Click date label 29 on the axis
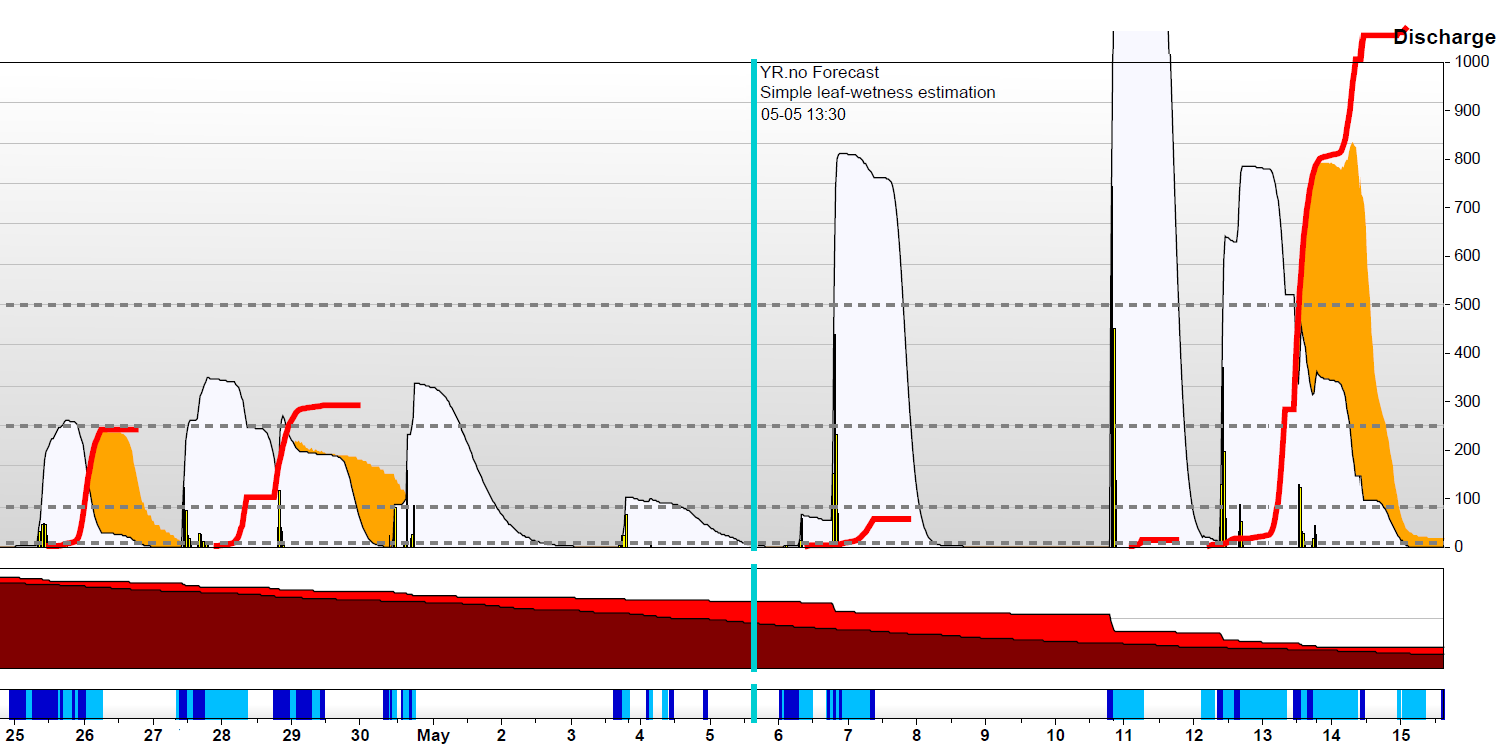 [291, 736]
